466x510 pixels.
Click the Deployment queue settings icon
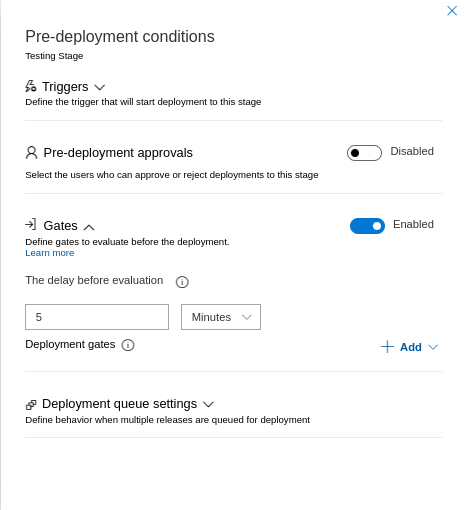coord(31,405)
